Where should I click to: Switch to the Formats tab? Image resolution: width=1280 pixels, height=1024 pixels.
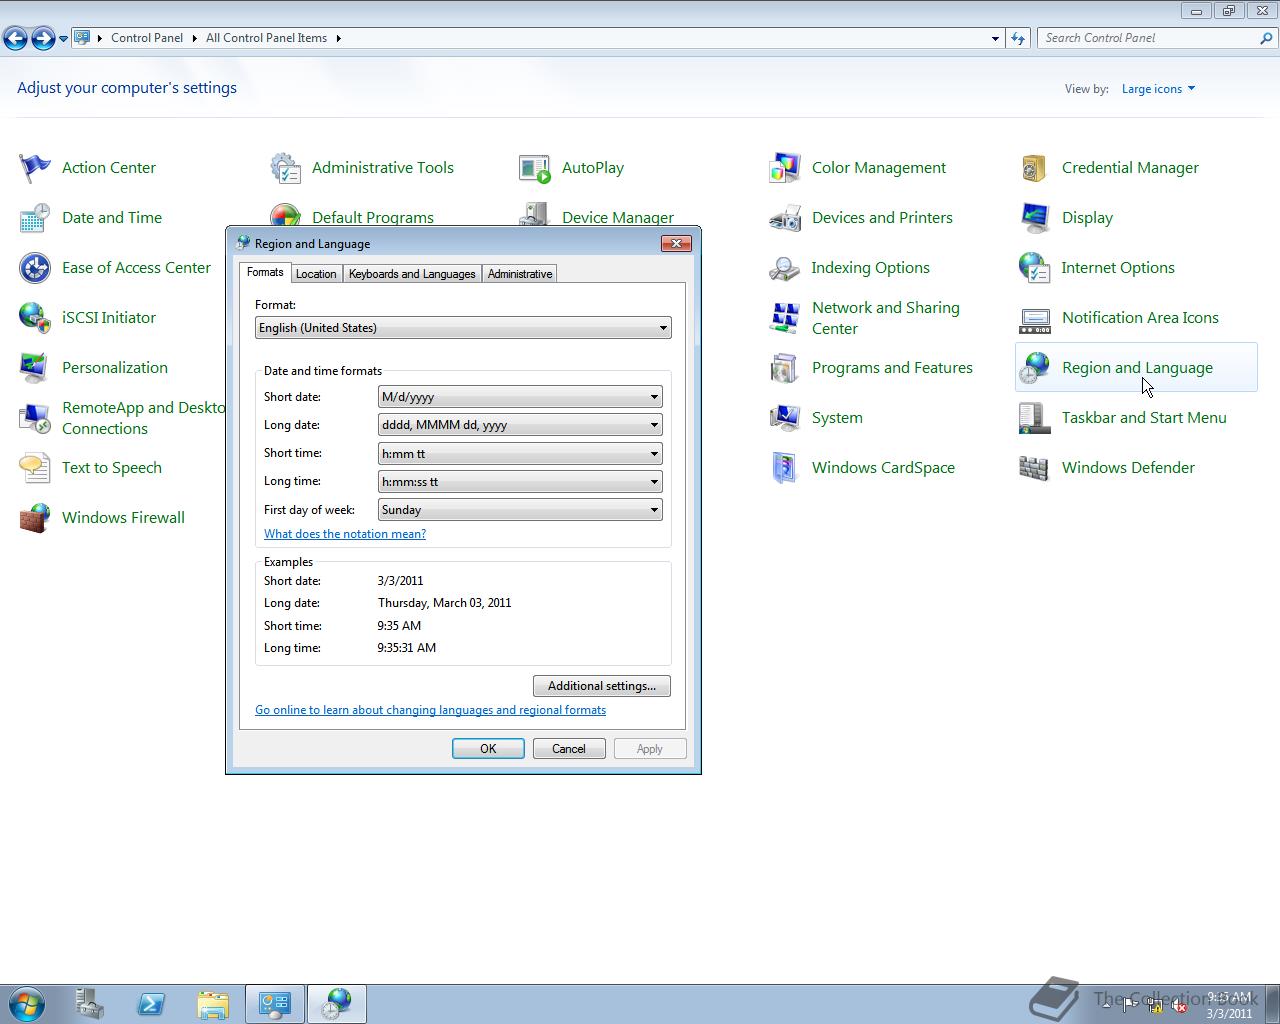point(265,272)
